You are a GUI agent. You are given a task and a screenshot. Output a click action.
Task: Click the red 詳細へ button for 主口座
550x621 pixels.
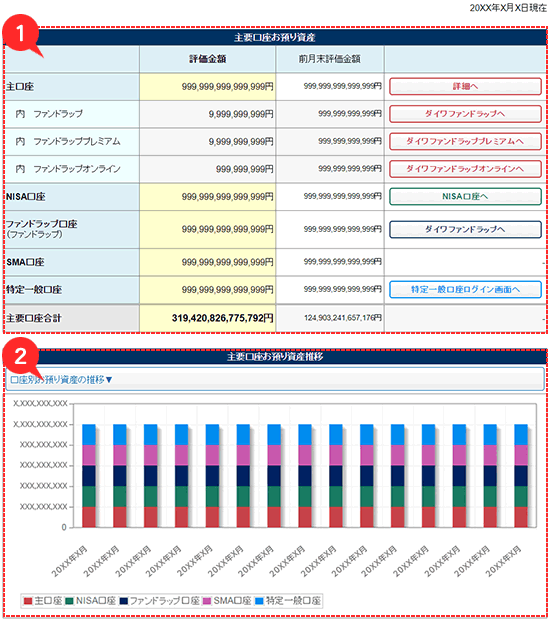[x=465, y=86]
